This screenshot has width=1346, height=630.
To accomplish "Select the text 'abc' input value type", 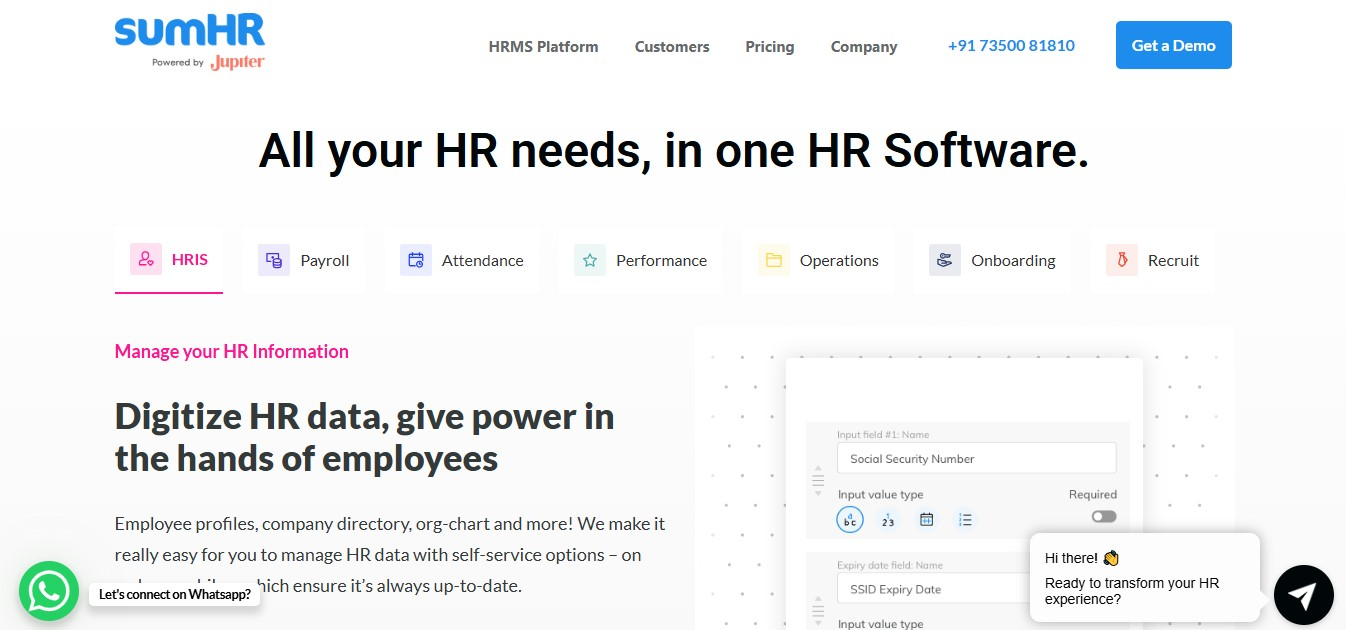I will 849,519.
